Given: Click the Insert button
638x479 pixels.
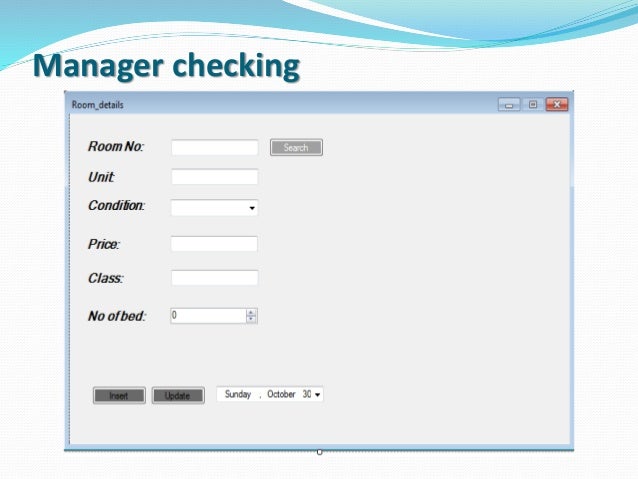Looking at the screenshot, I should [x=119, y=396].
